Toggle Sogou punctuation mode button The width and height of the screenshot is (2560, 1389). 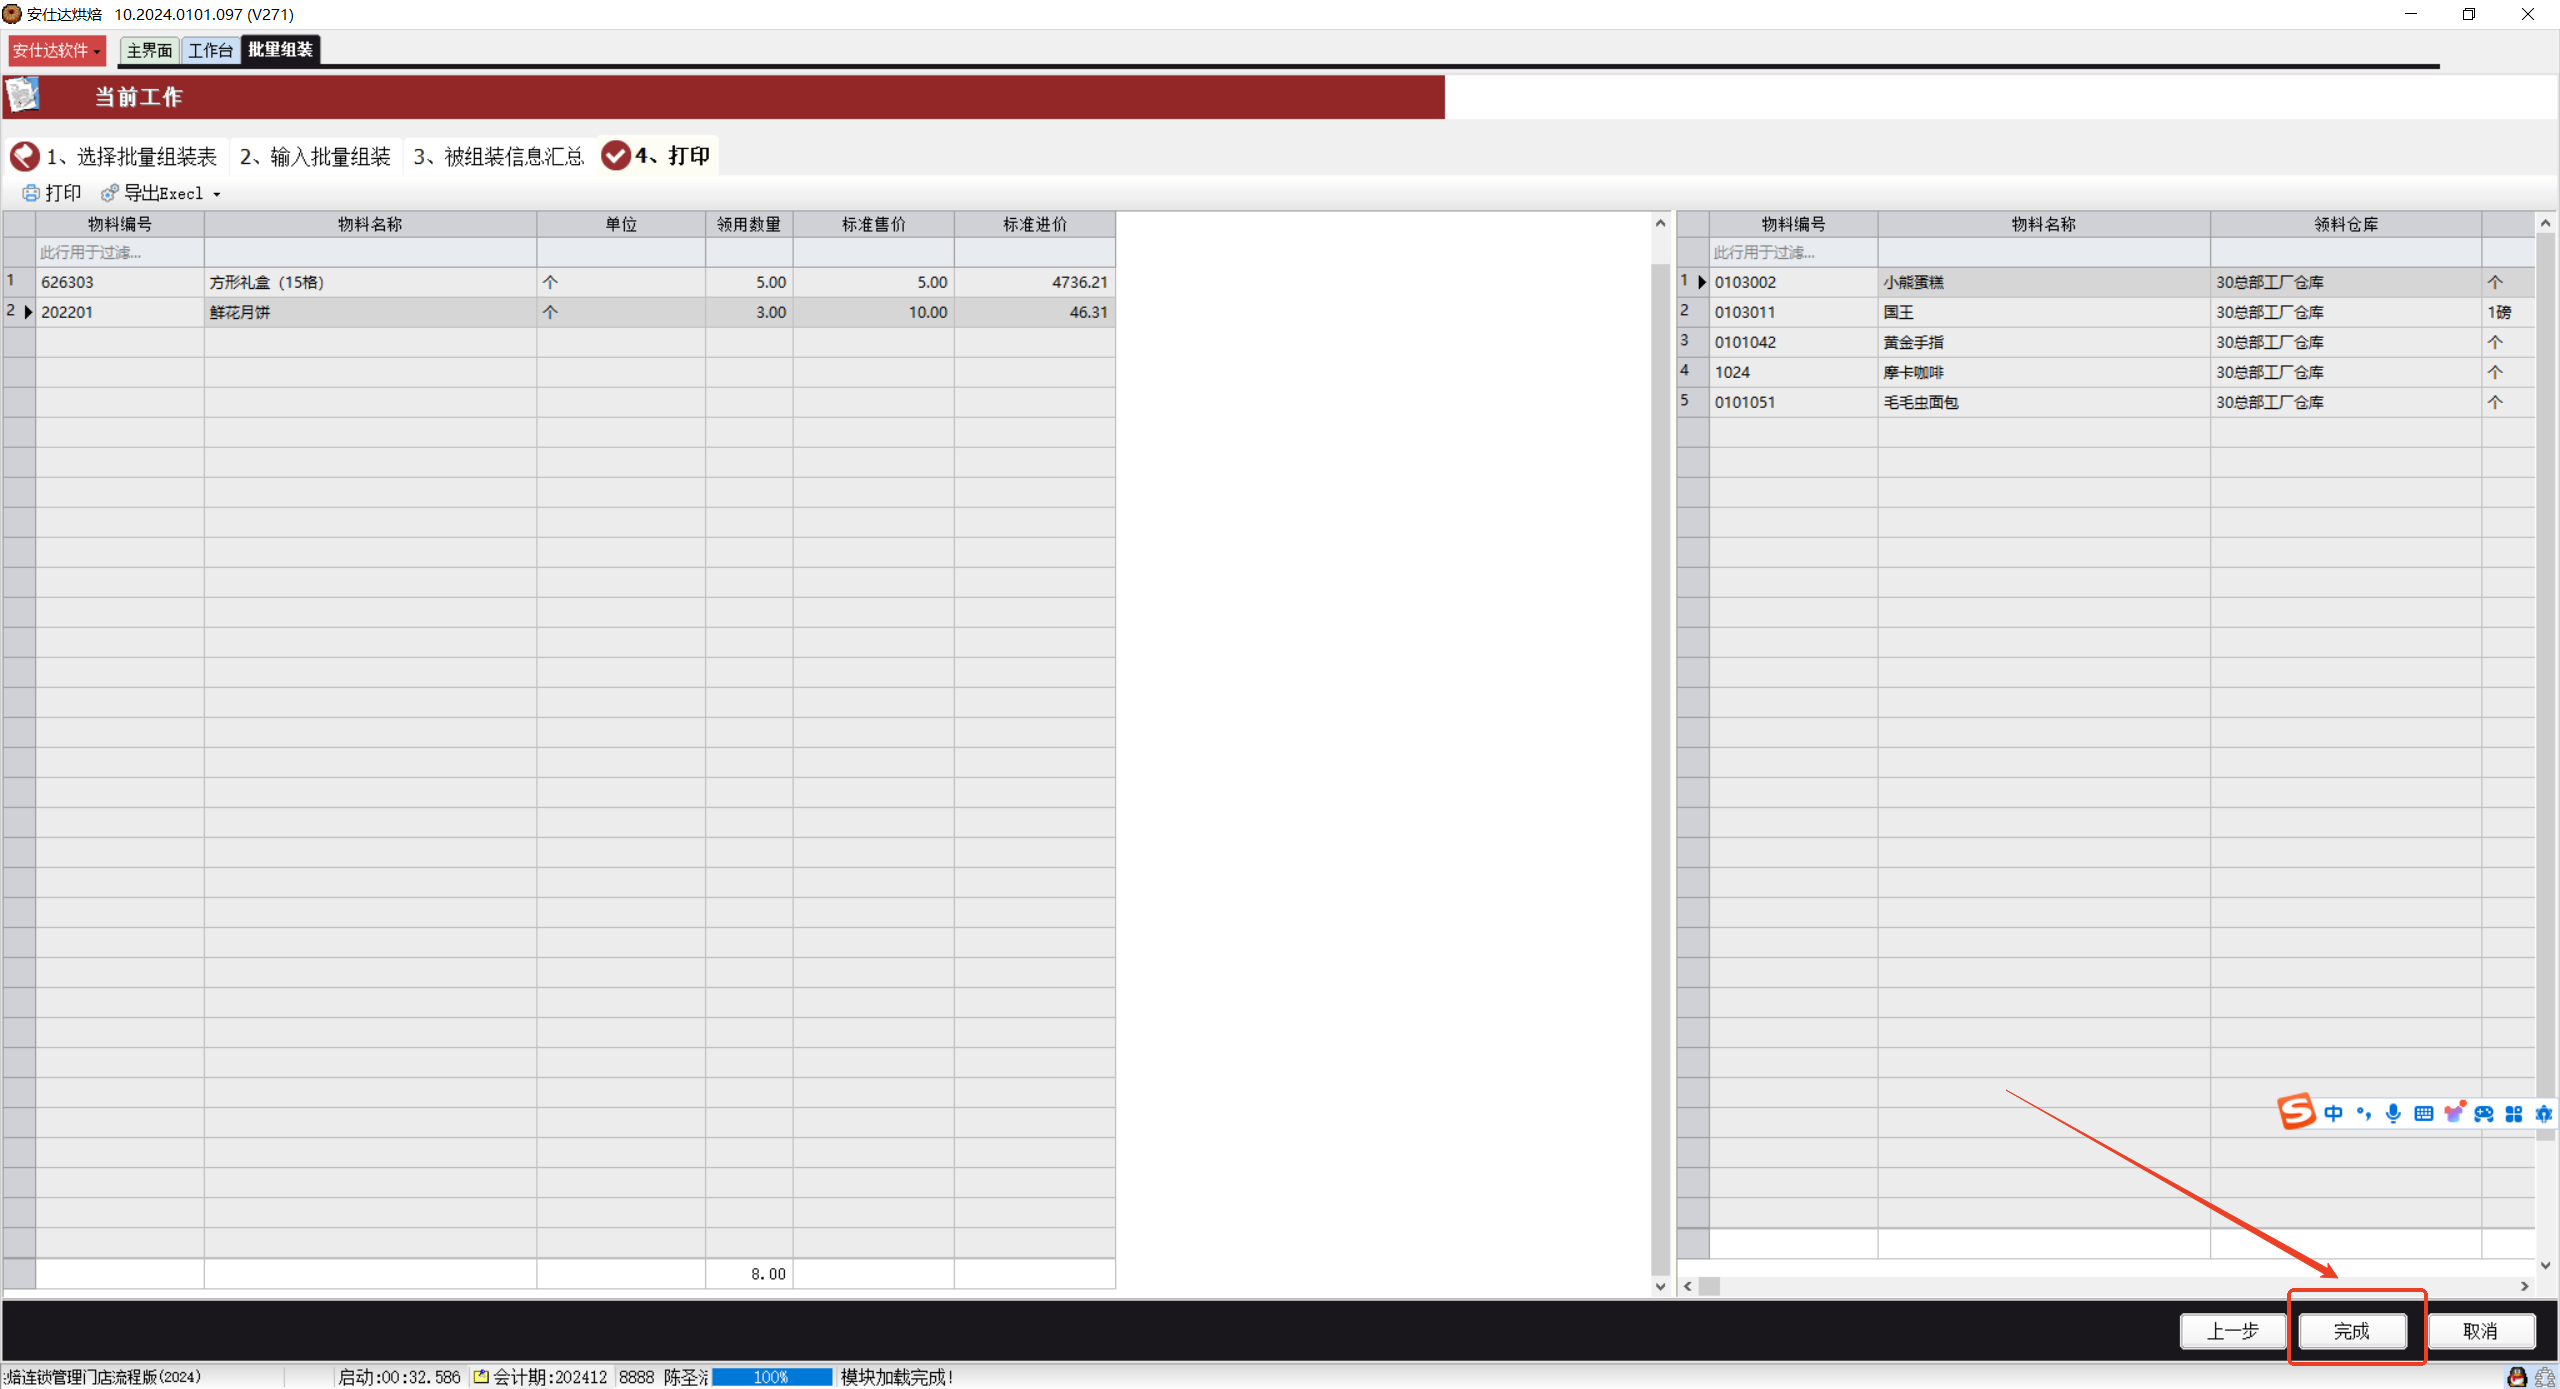2363,1113
